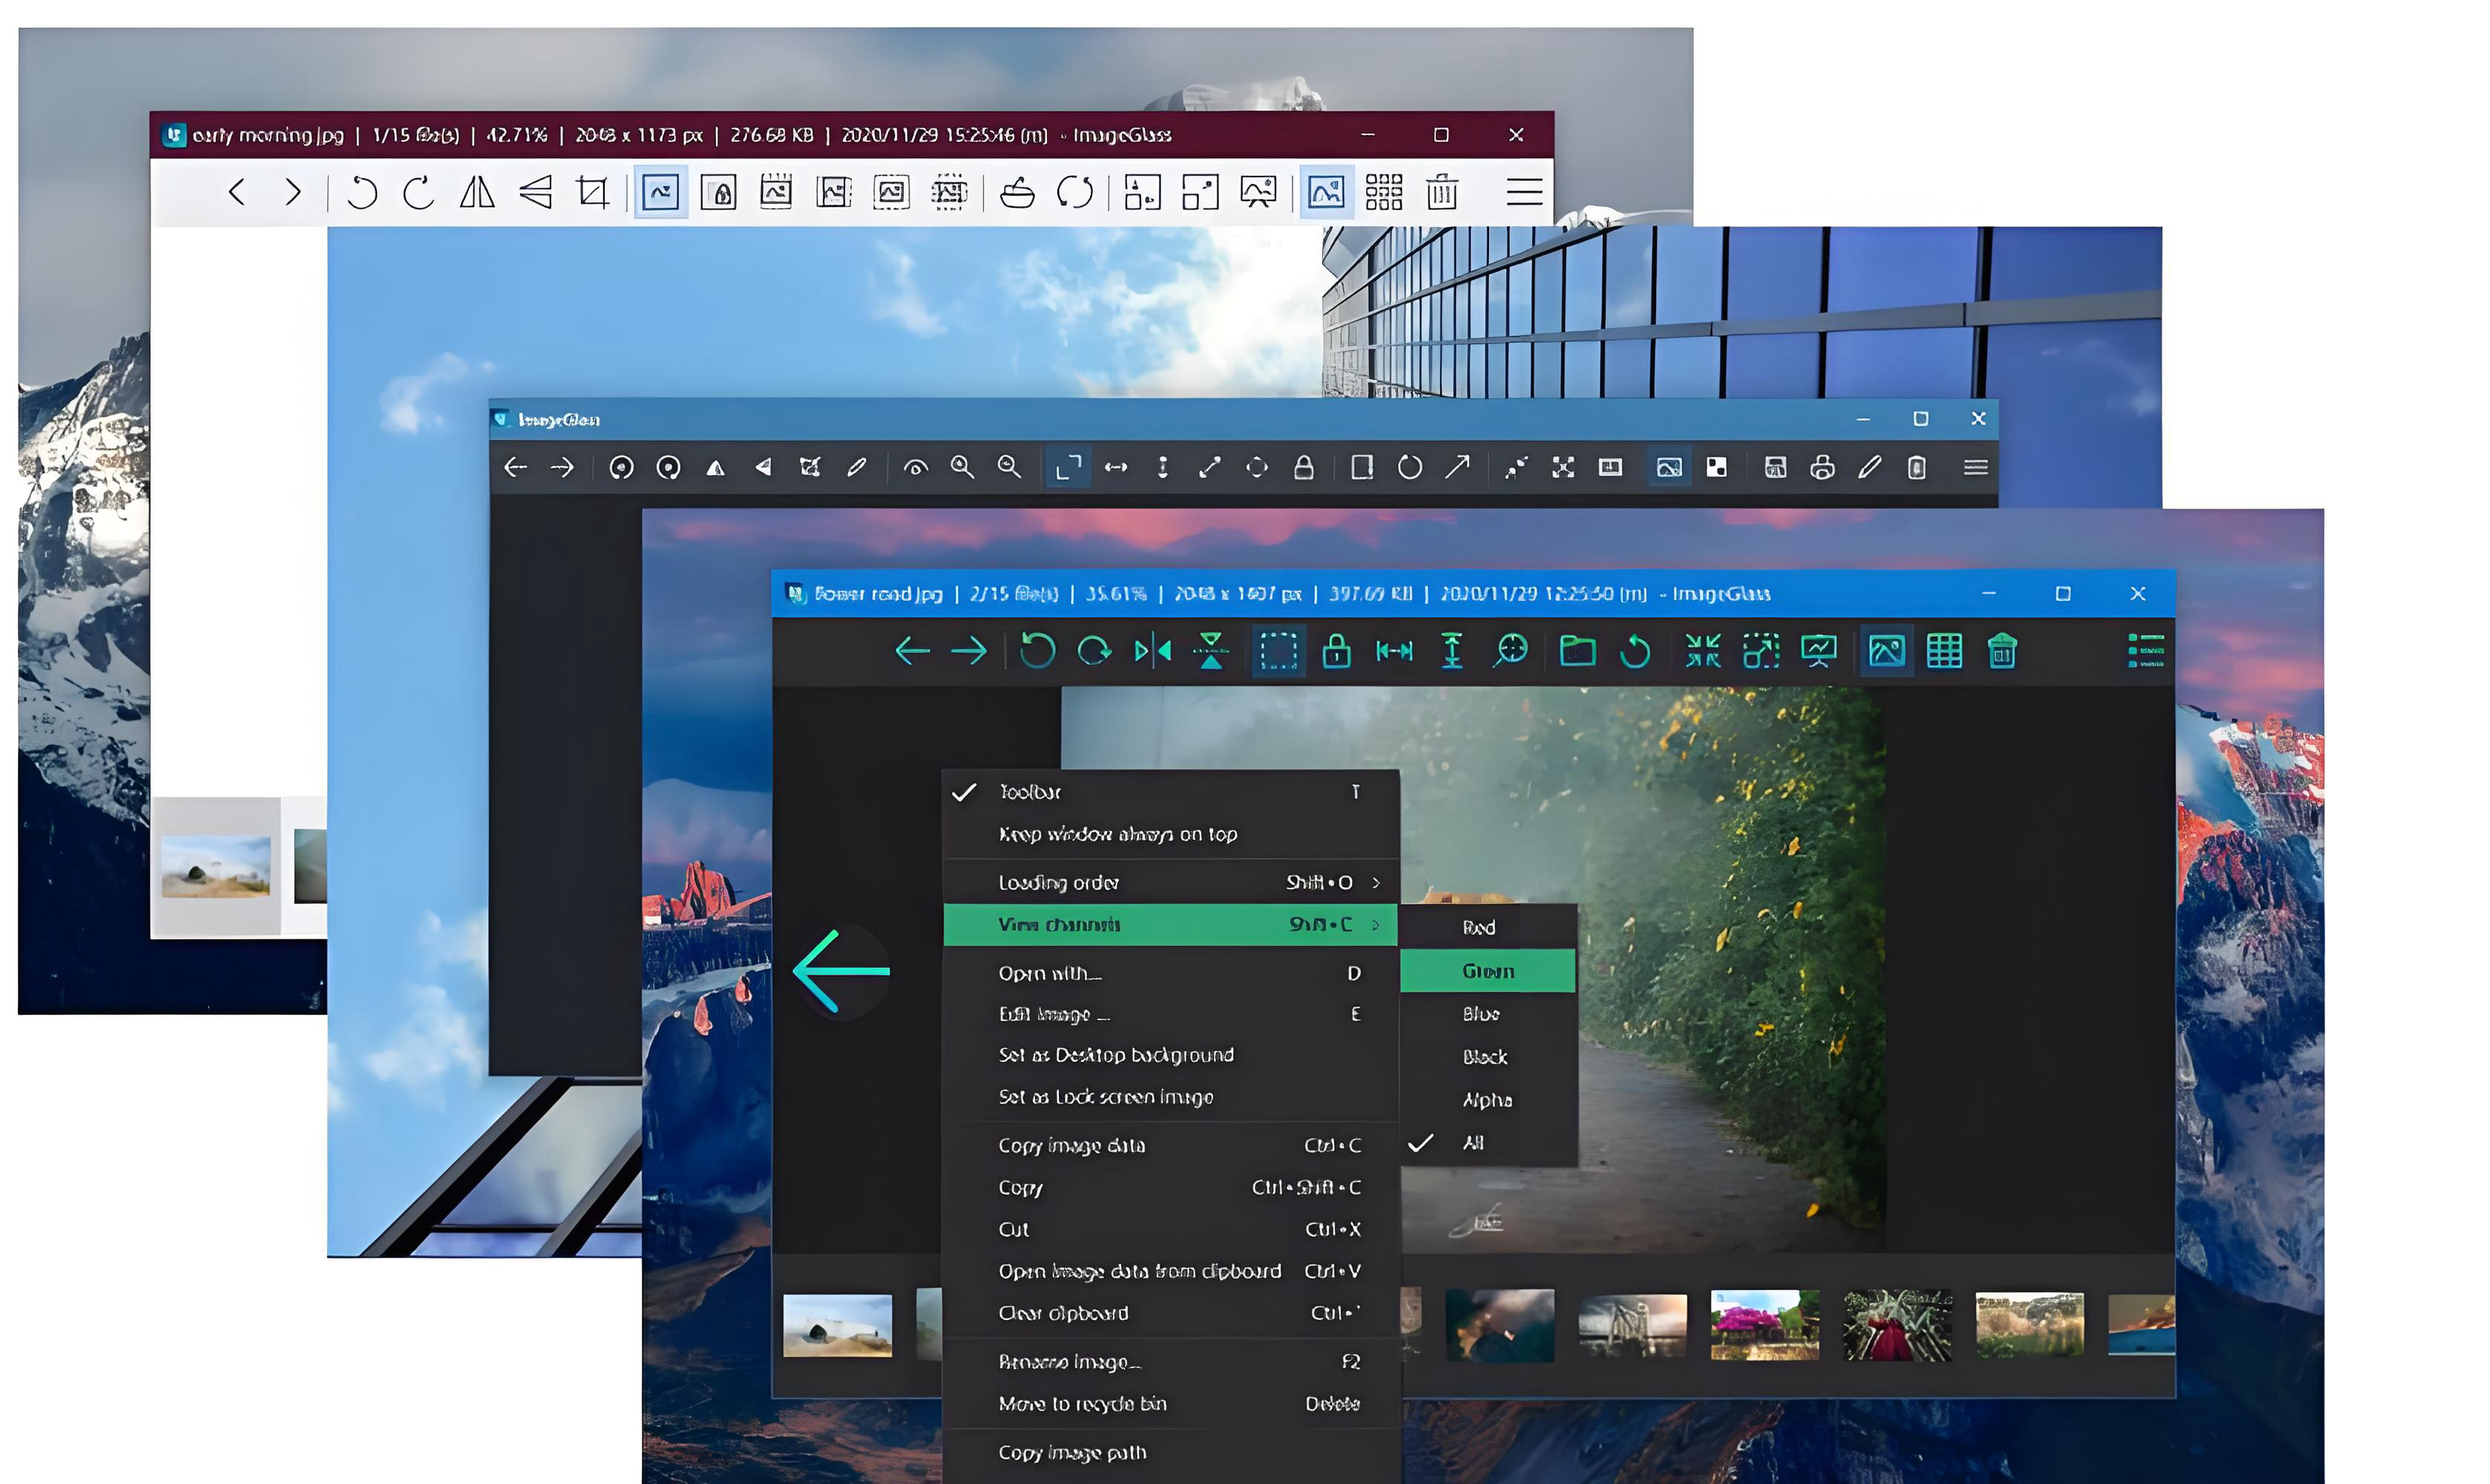Click the trash delete icon in the light toolbar
The height and width of the screenshot is (1484, 2490).
(1441, 192)
